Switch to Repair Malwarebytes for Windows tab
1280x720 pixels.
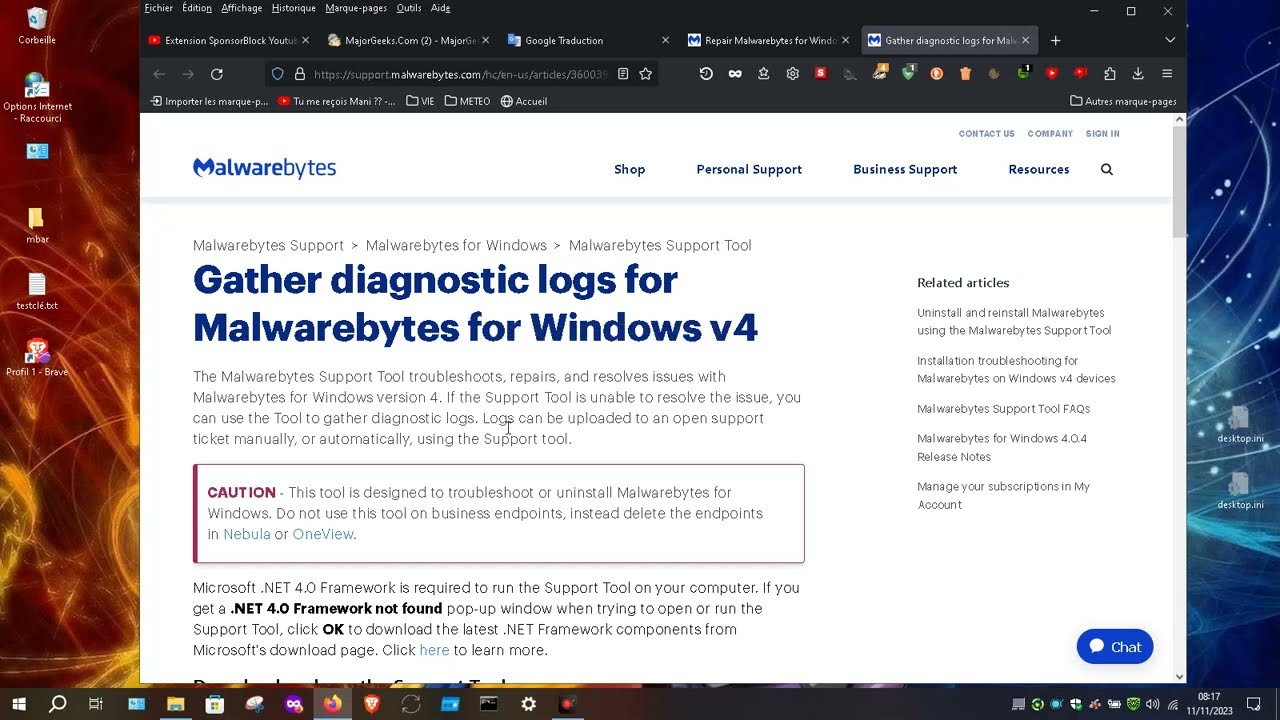[766, 41]
